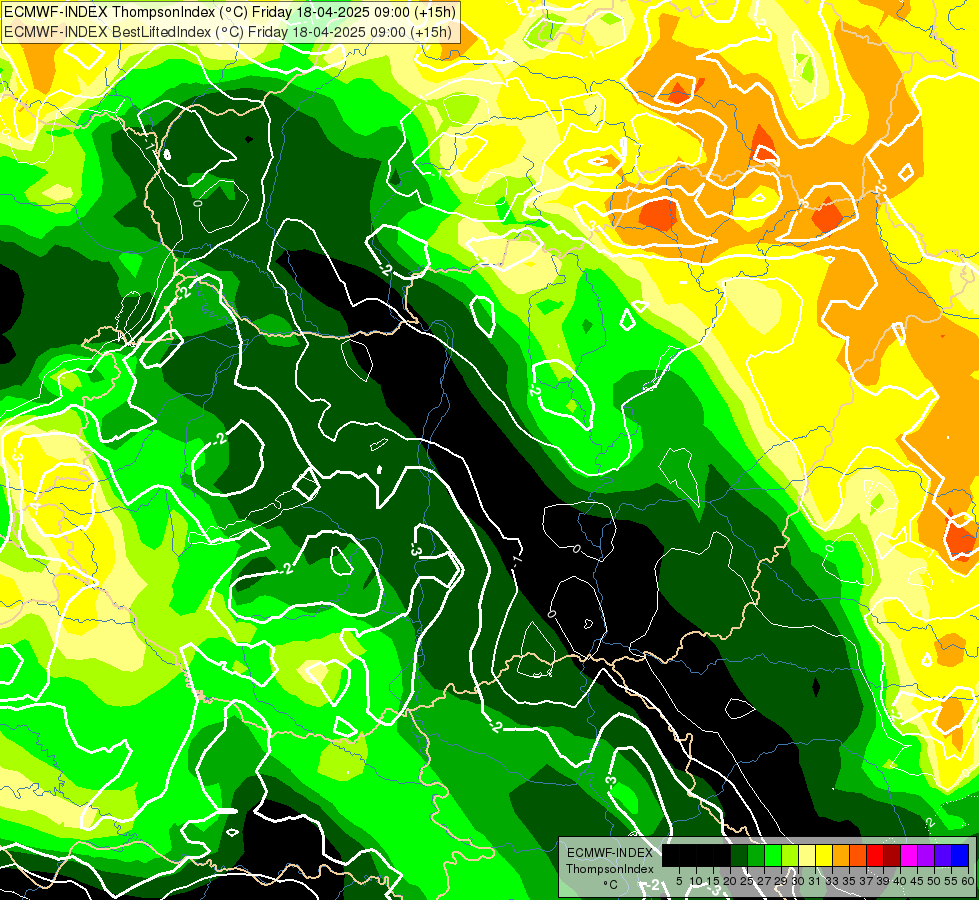Screen dimensions: 979x900
Task: Click the 'ECMWF-INDEX' text inside the legend box
Action: click(609, 853)
